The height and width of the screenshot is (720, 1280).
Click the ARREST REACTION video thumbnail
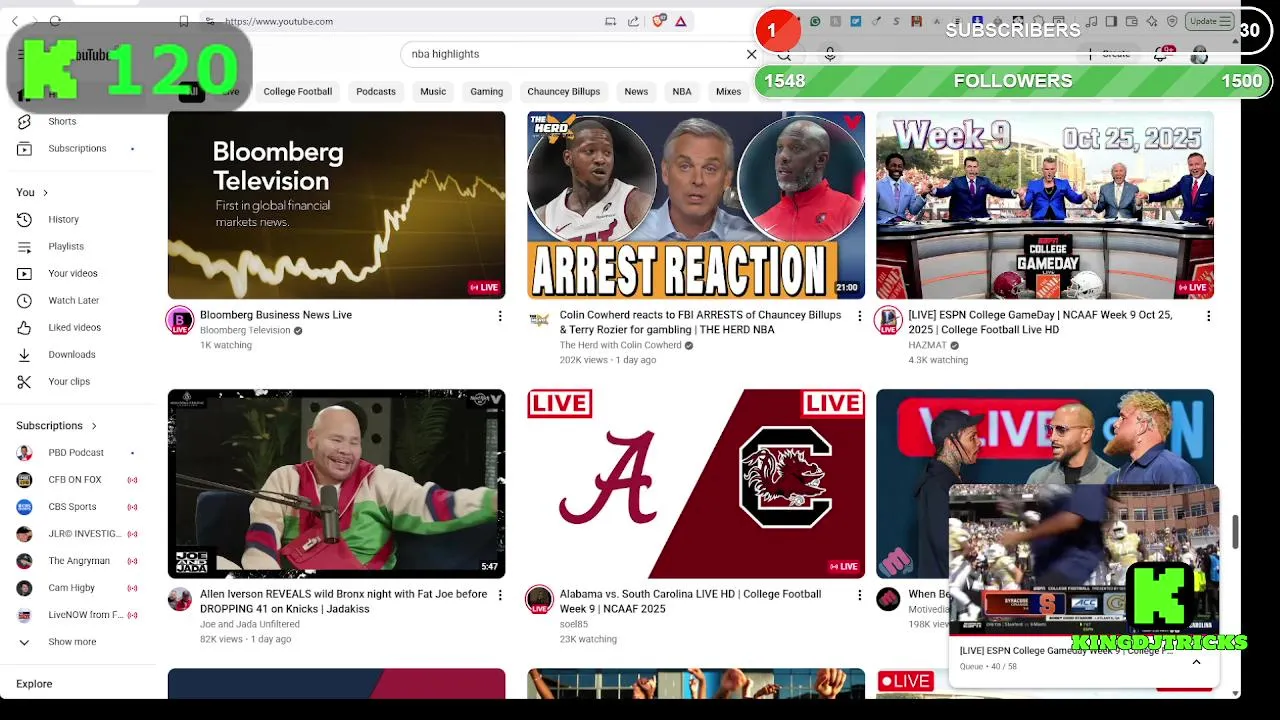[696, 205]
